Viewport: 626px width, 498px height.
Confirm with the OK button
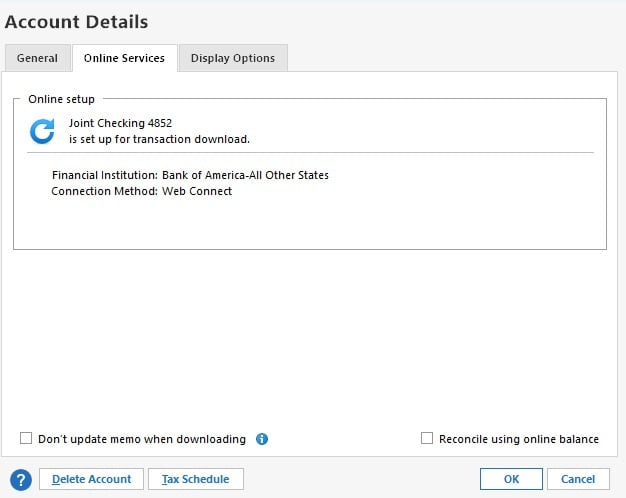click(x=511, y=479)
